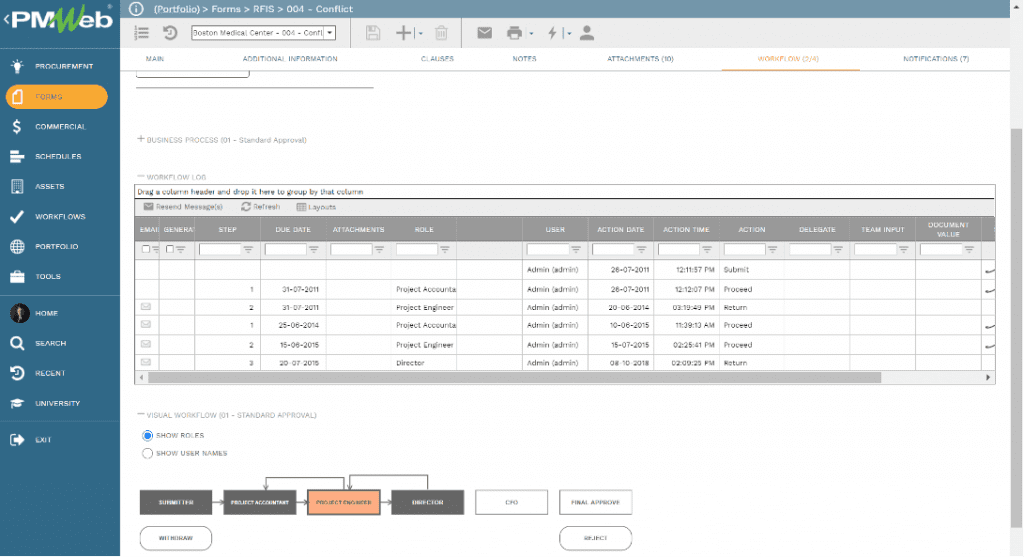Collapse the Workflow Log section
The width and height of the screenshot is (1024, 557).
click(140, 176)
